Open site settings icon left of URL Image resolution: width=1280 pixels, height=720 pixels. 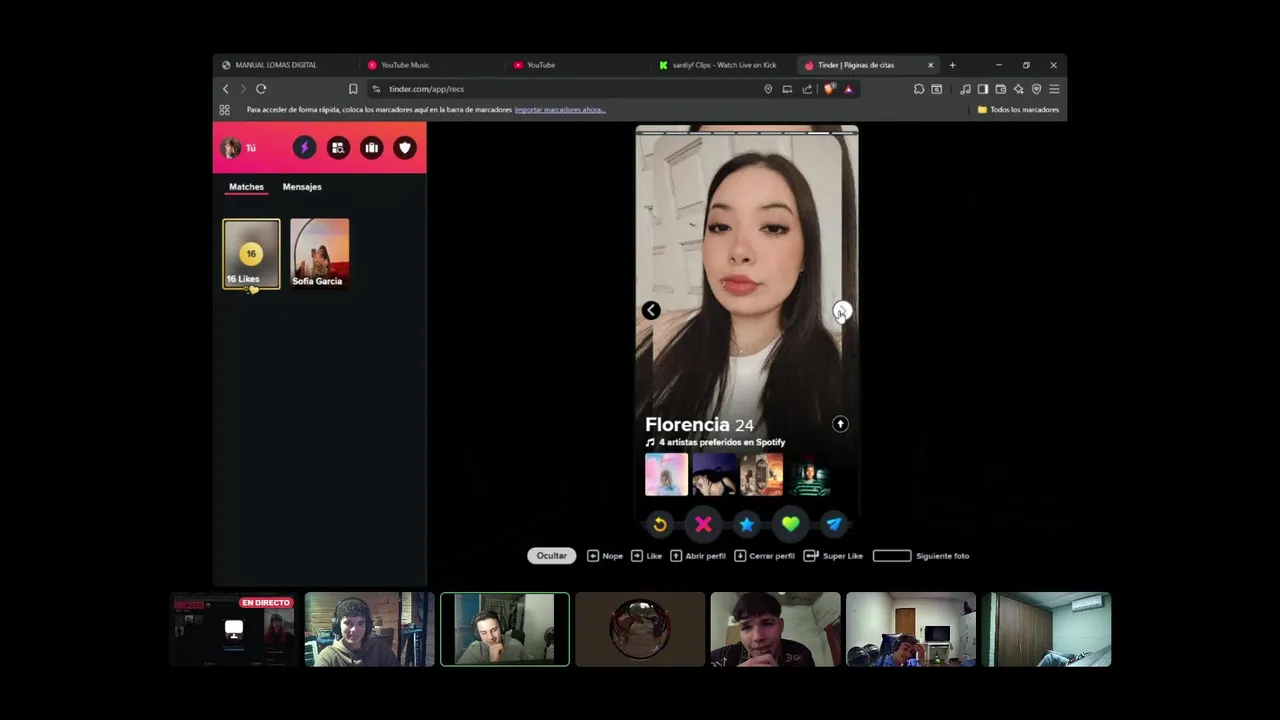click(376, 89)
